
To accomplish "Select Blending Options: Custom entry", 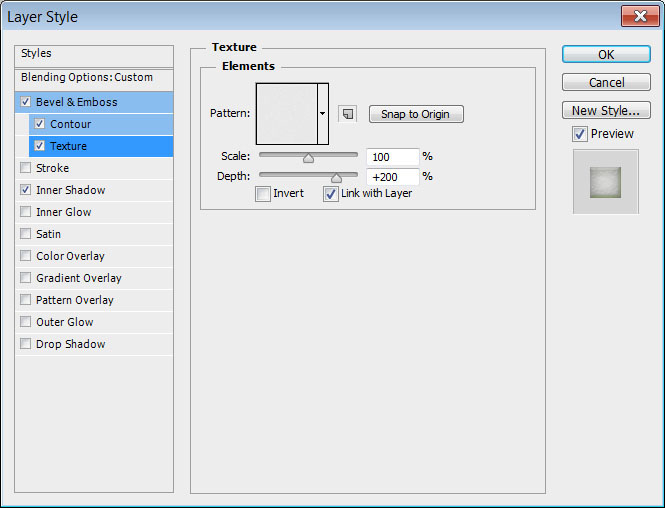I will (x=87, y=77).
